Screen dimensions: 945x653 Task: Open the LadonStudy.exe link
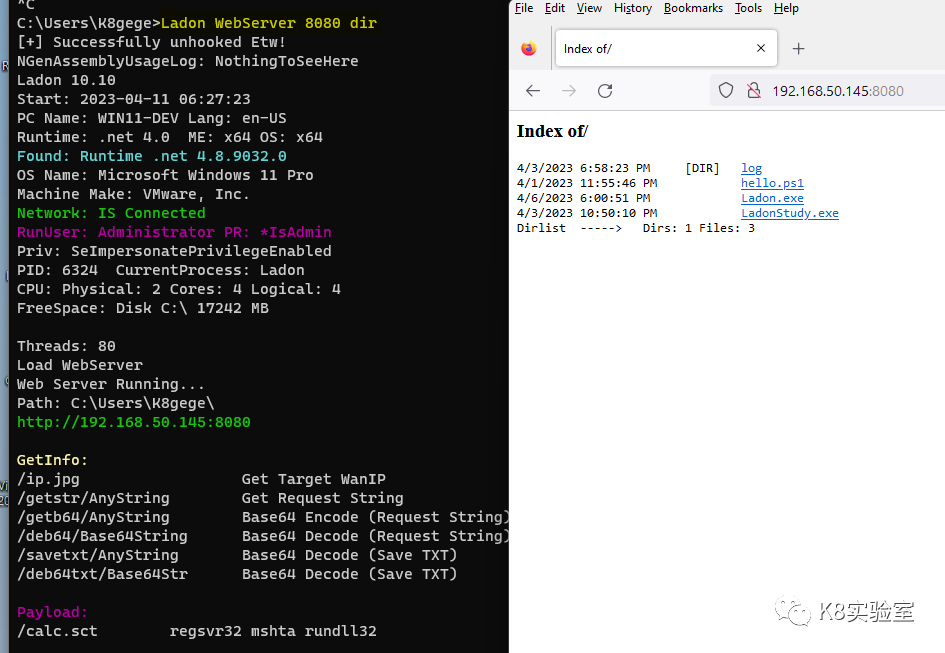(790, 213)
